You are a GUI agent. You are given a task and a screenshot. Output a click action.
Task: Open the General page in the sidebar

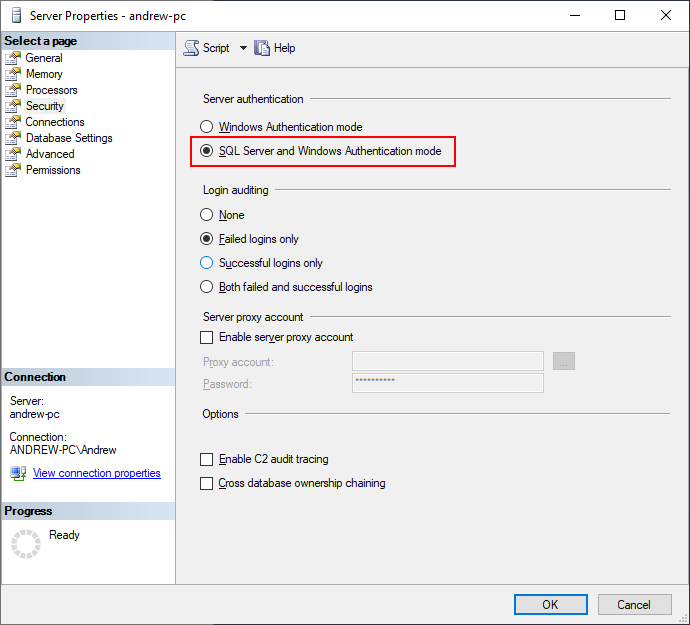coord(44,58)
